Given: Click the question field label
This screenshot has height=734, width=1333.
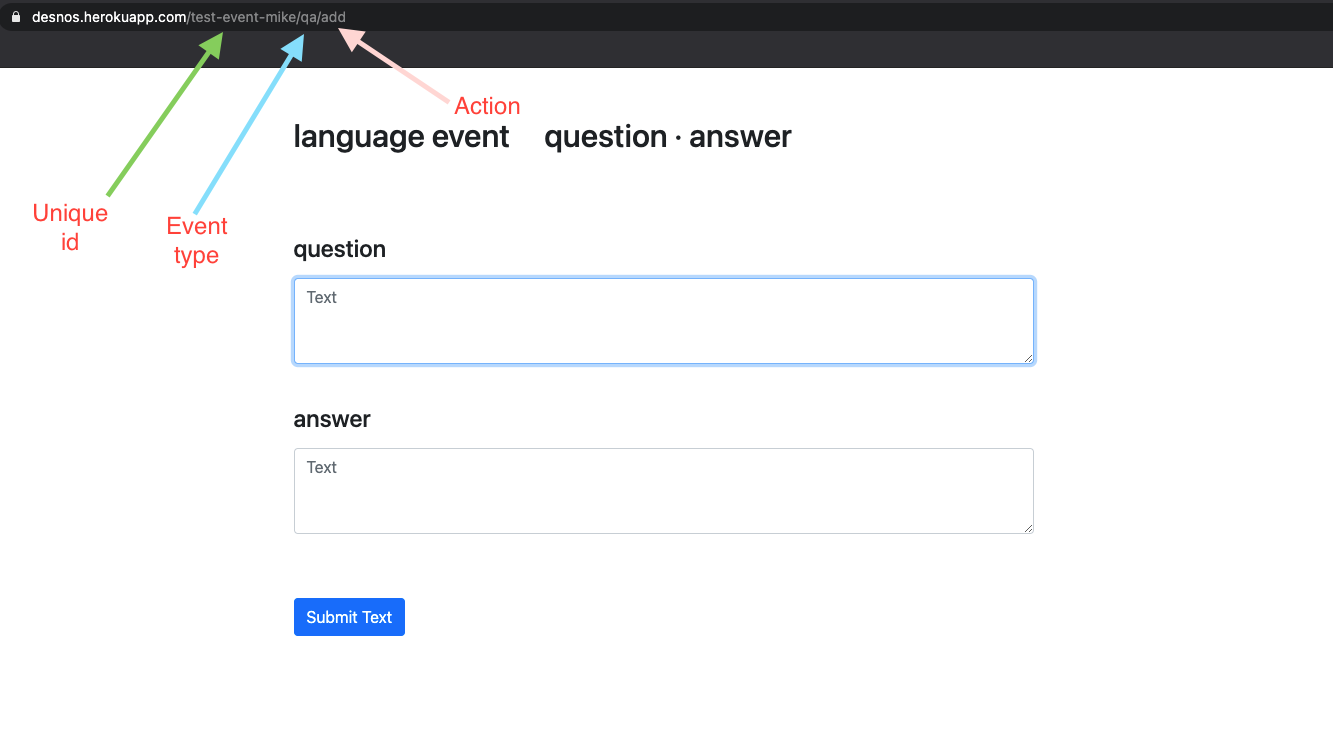Looking at the screenshot, I should coord(339,249).
